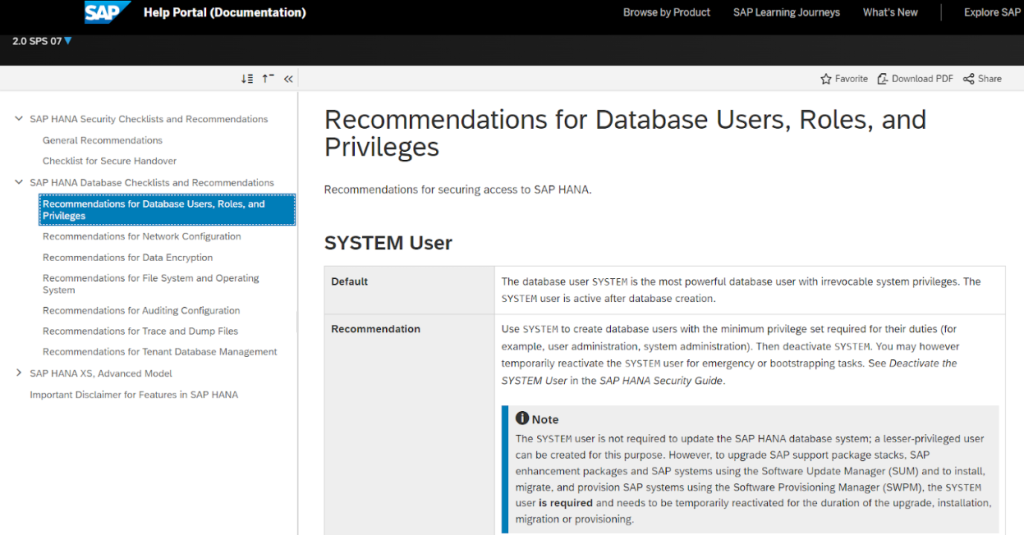Click the SYSTEM User heading
The width and height of the screenshot is (1024, 535).
388,243
